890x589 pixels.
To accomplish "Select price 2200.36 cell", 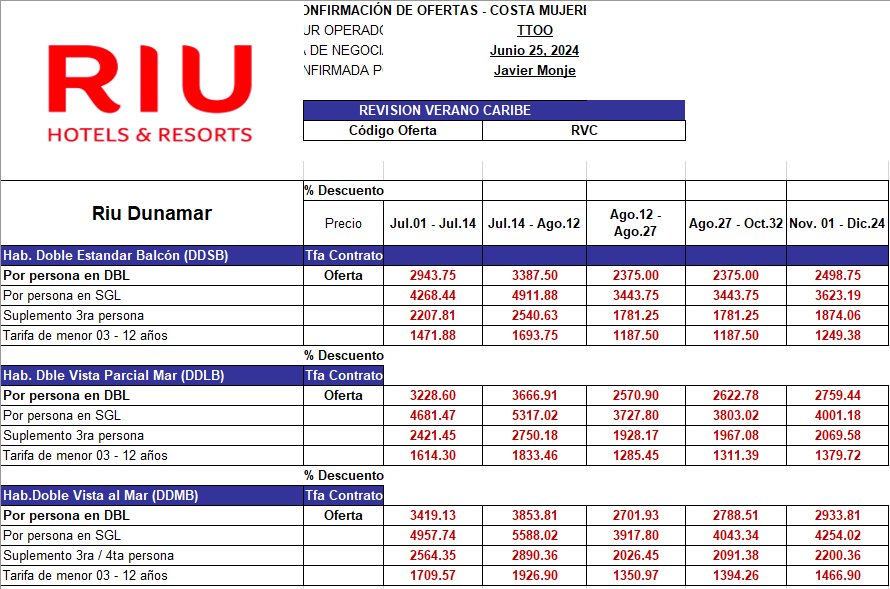I will pos(837,556).
